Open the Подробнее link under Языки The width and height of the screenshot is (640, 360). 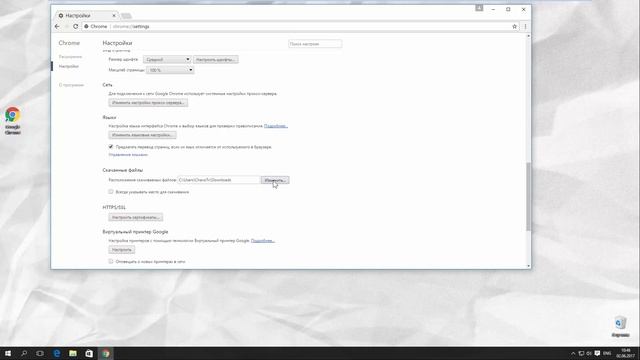tap(276, 126)
